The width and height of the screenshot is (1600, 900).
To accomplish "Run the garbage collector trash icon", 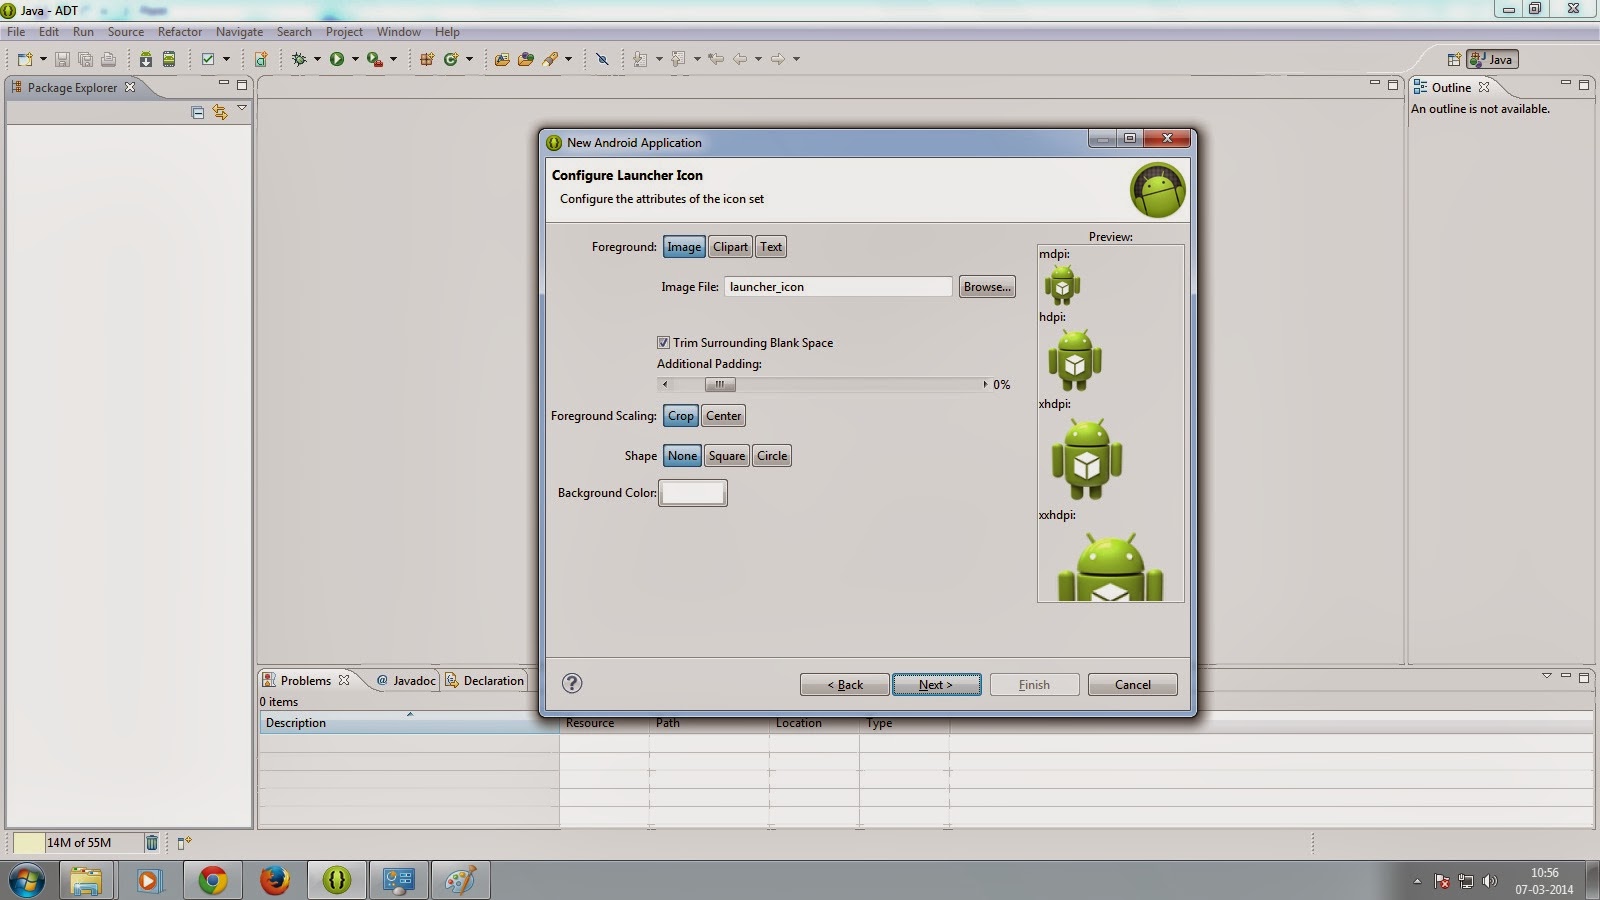I will coord(152,843).
